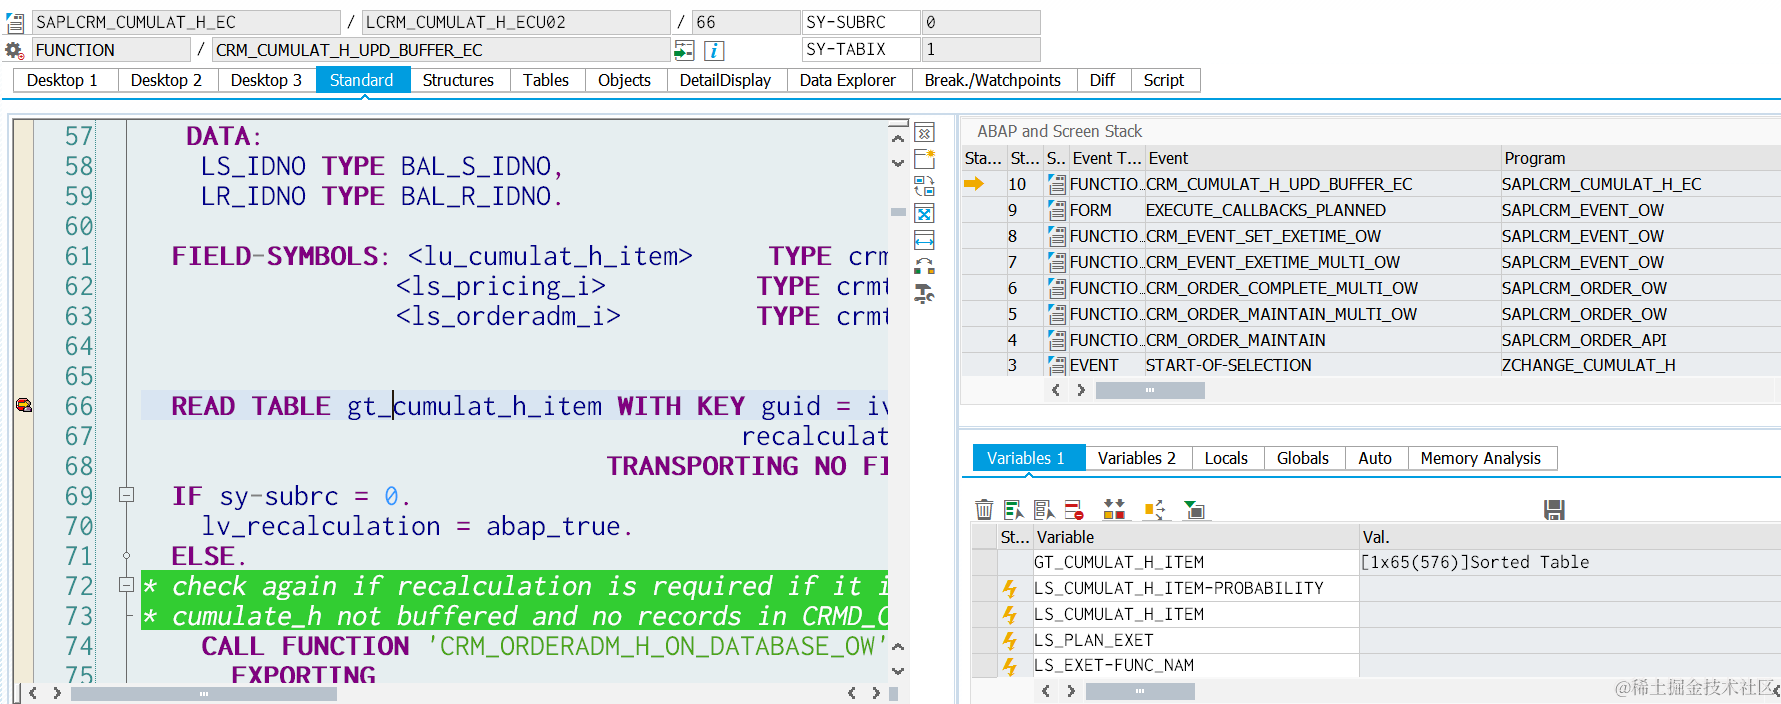Open the Diff tab
Screen dimensions: 1781x704
[x=1102, y=80]
